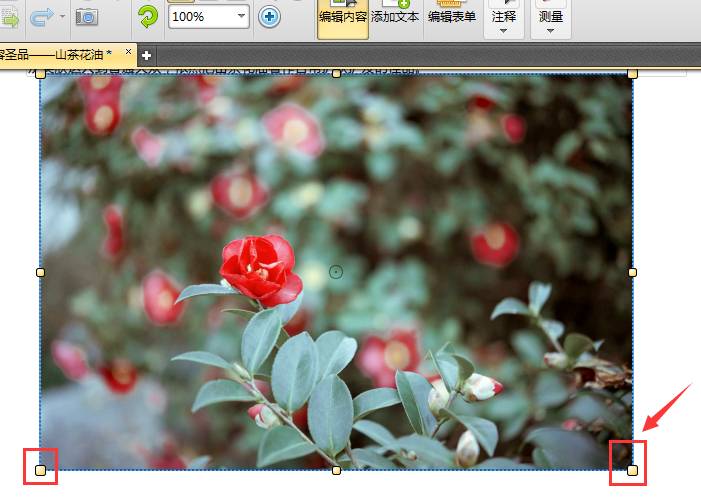Close the 山茶花油 document tab
Screen dimensions: 701x502
point(128,52)
